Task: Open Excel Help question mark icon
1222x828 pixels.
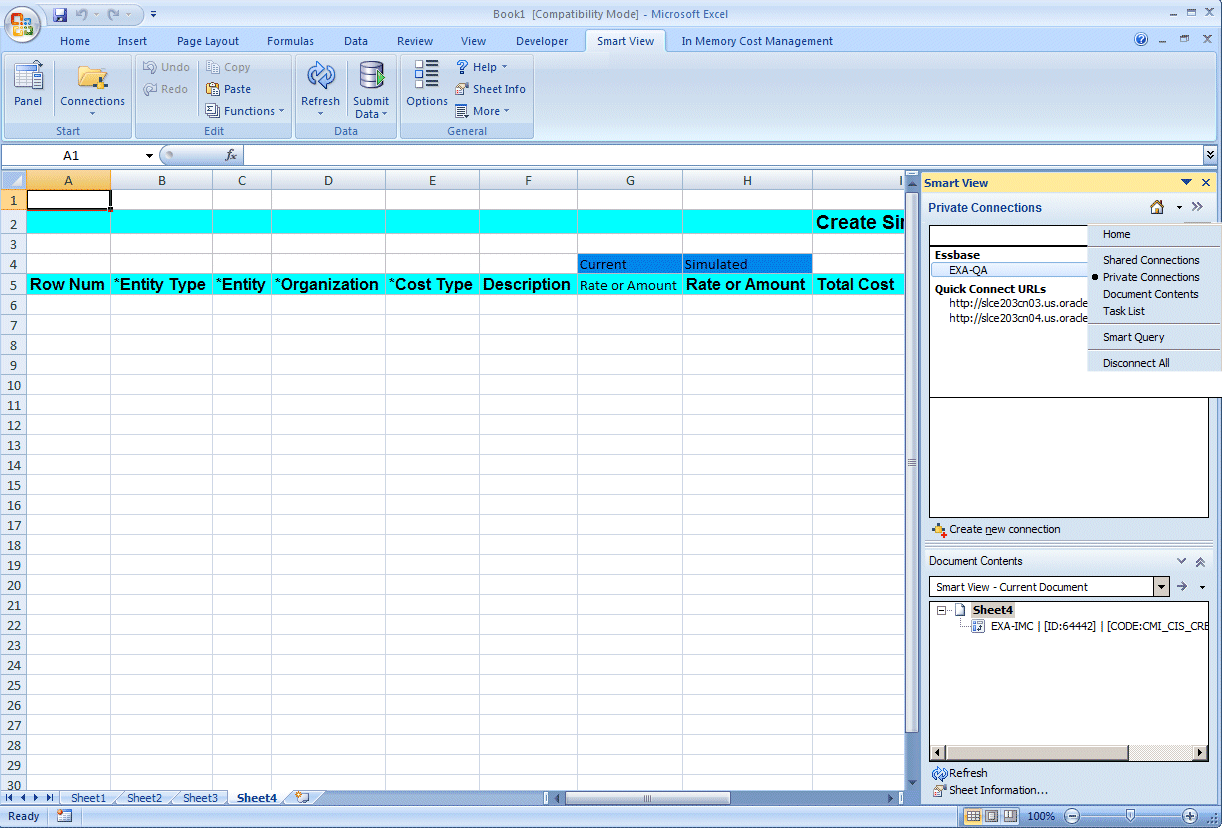Action: coord(1141,40)
